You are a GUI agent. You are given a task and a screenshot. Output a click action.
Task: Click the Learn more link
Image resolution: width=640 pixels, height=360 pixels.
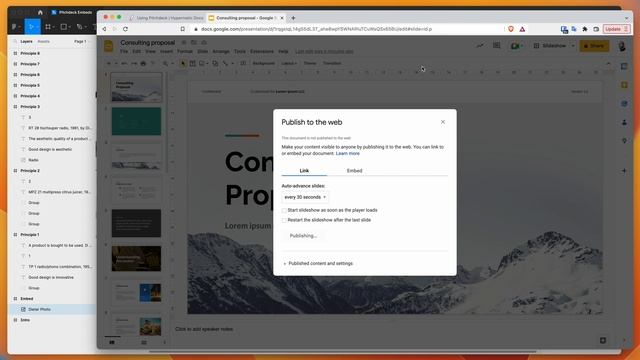click(x=347, y=153)
